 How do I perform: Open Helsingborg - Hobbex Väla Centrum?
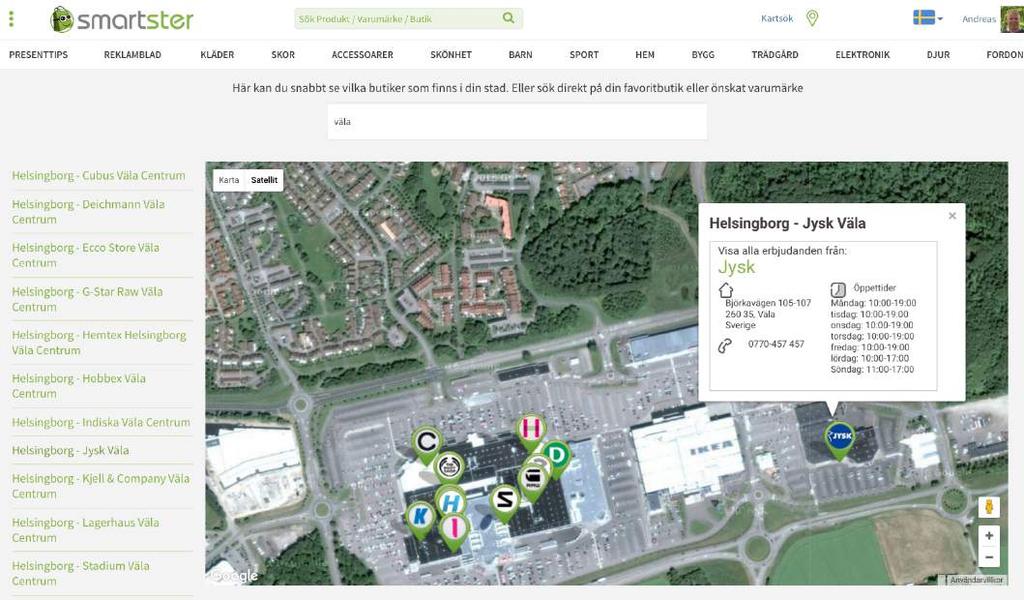[x=79, y=386]
